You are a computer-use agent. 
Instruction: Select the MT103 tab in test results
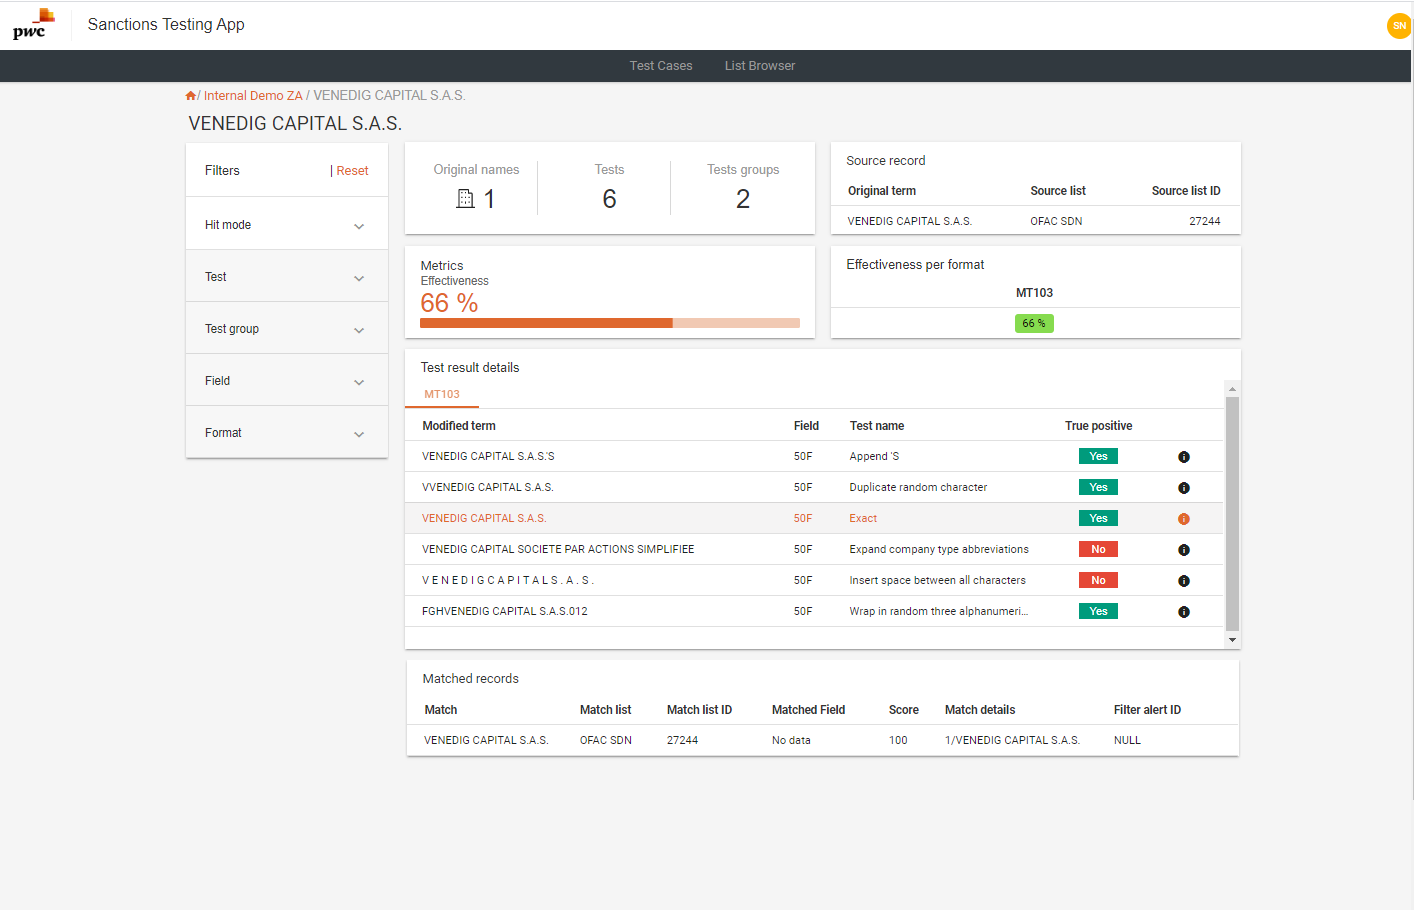pos(441,394)
